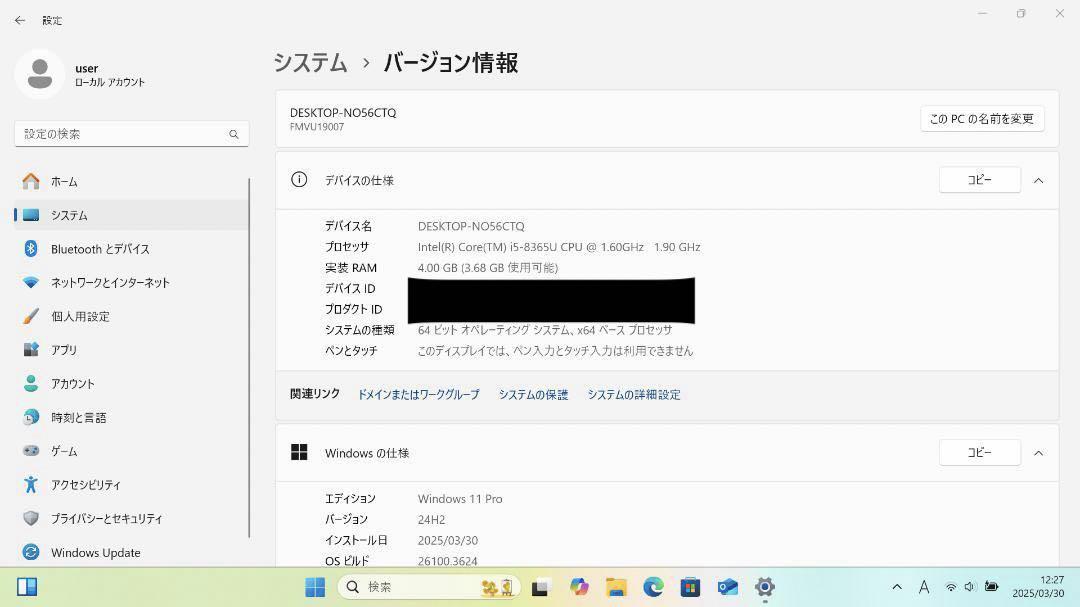The height and width of the screenshot is (607, 1080).
Task: Select システム in the sidebar
Action: (131, 215)
